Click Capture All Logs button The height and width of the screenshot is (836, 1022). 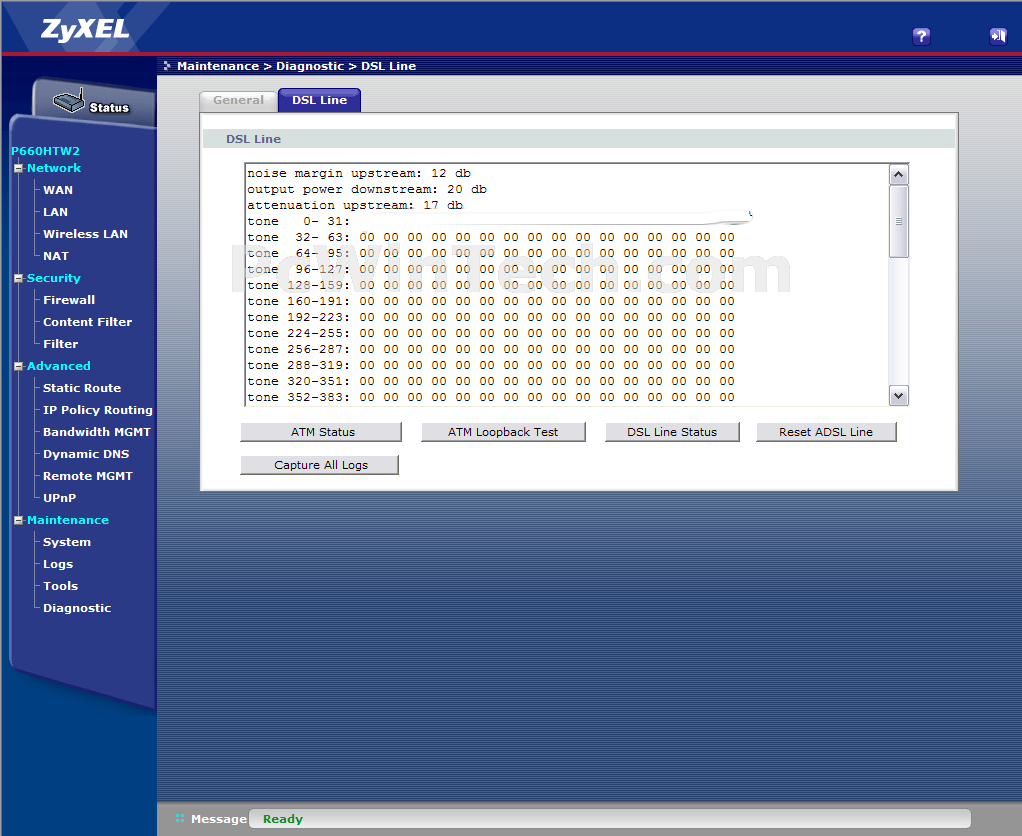point(319,465)
